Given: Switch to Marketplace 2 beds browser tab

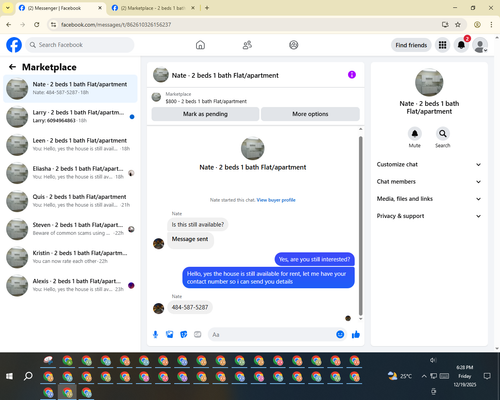Looking at the screenshot, I should tap(153, 8).
